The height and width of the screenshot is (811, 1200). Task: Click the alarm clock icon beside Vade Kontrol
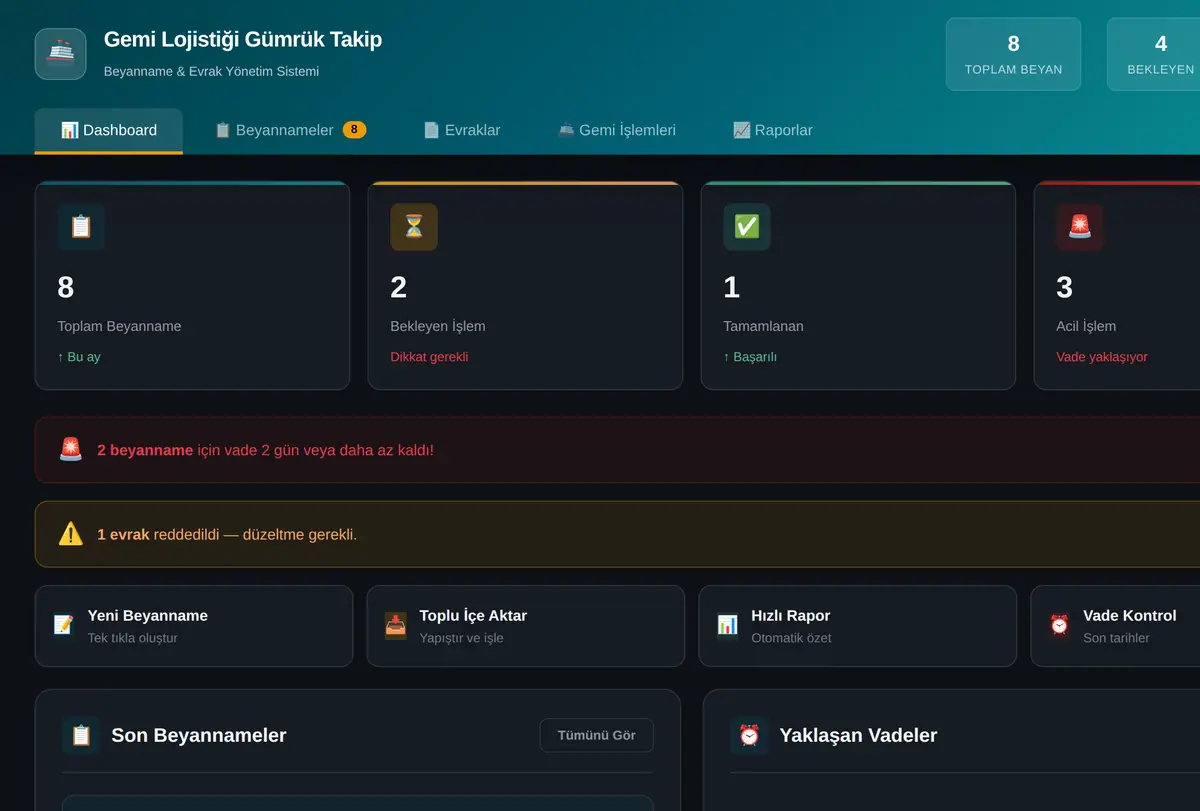tap(1059, 626)
